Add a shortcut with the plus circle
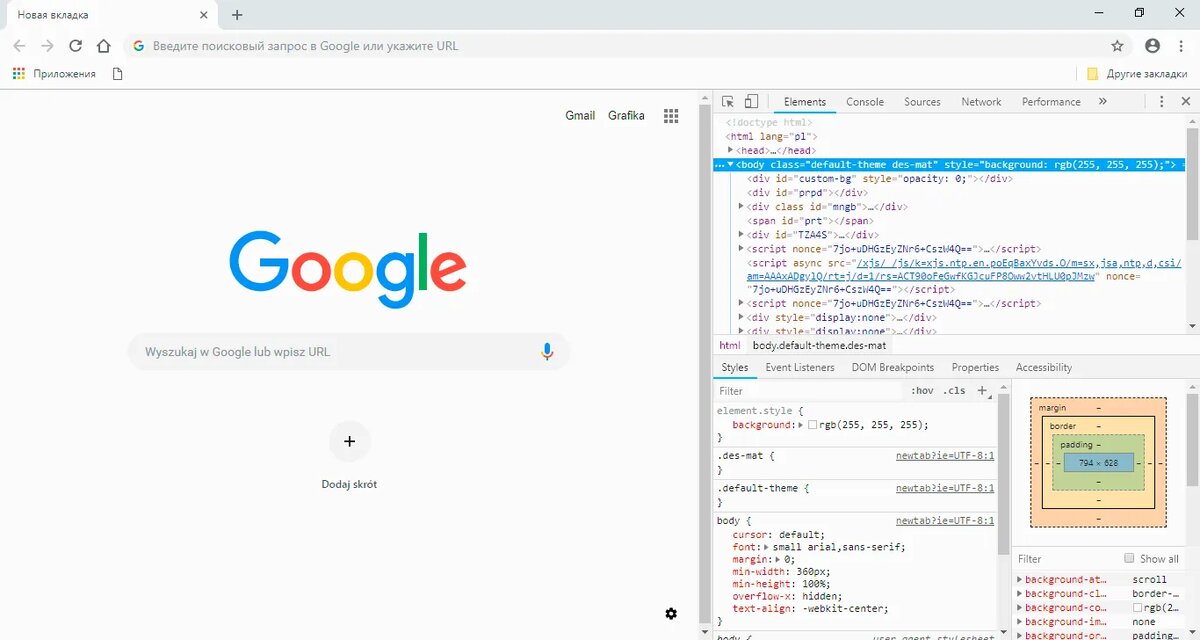This screenshot has width=1200, height=640. click(349, 441)
